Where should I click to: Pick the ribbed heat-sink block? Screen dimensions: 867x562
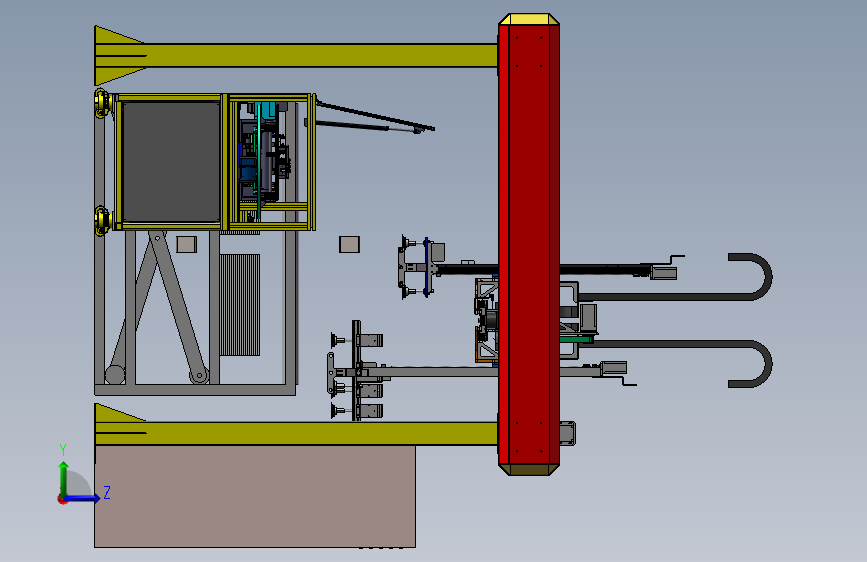click(240, 305)
